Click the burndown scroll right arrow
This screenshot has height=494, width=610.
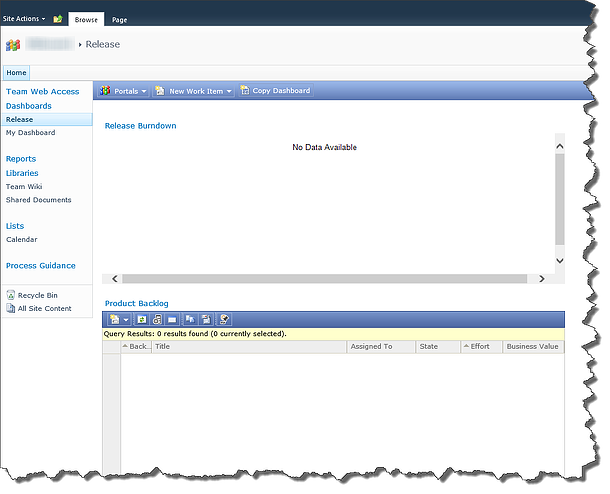click(x=542, y=279)
